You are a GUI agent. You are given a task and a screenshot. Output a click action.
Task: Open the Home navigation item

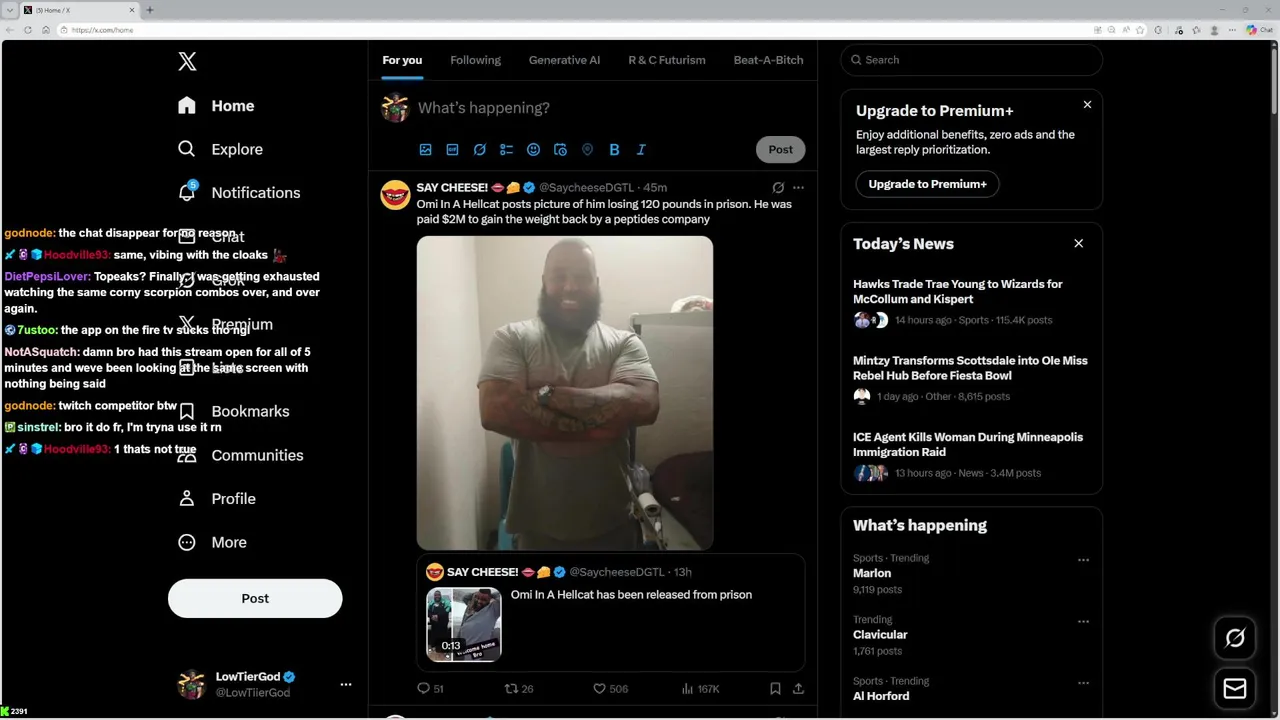pyautogui.click(x=216, y=106)
